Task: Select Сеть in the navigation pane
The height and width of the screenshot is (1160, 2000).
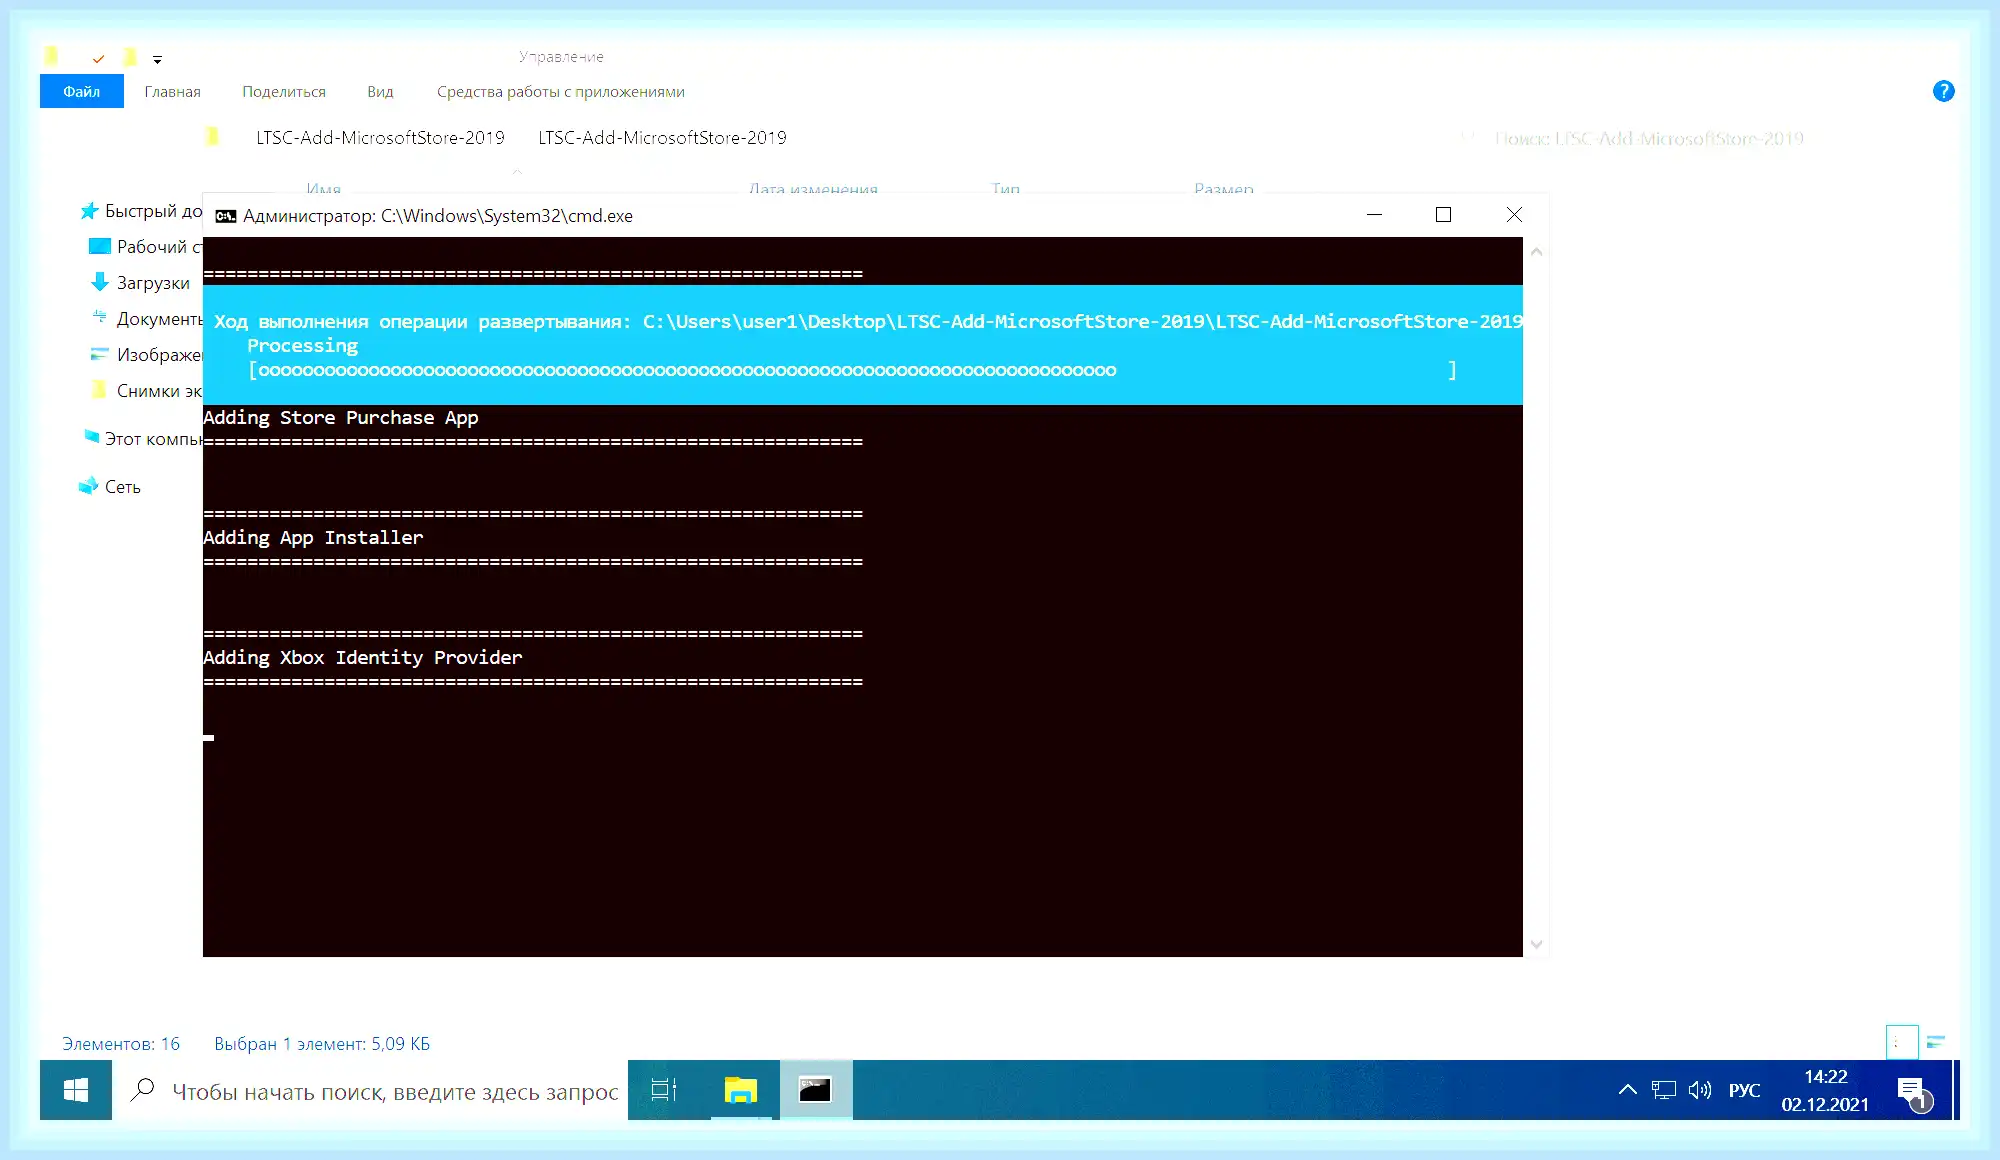Action: click(x=110, y=487)
